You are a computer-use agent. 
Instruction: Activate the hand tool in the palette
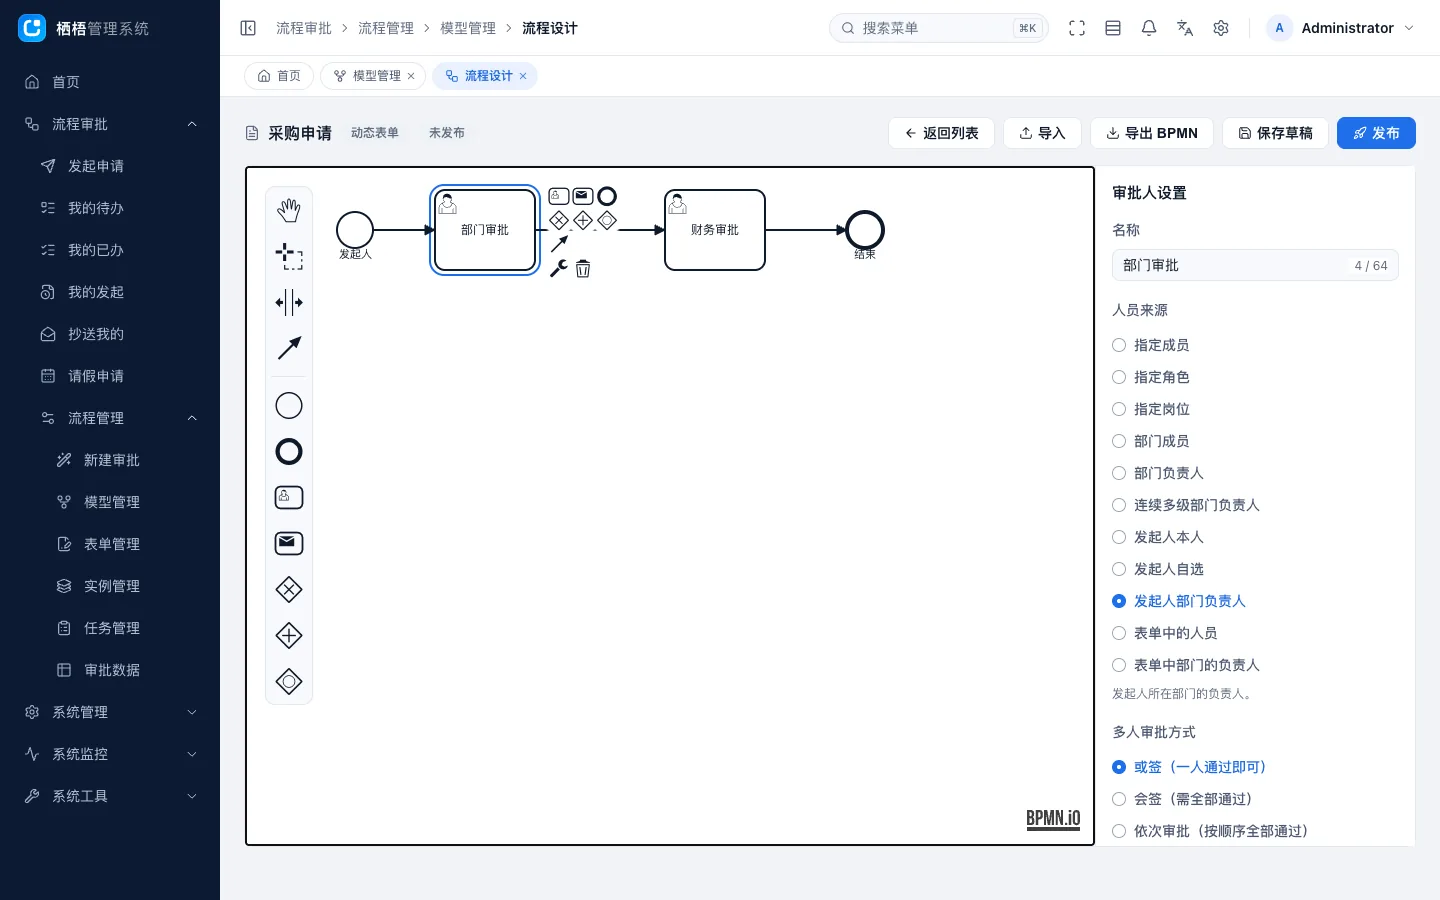point(289,210)
